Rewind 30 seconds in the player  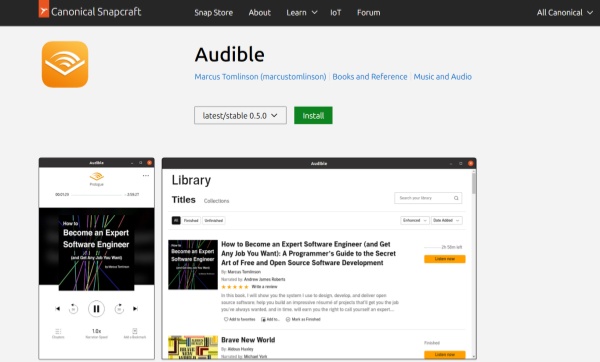73,308
